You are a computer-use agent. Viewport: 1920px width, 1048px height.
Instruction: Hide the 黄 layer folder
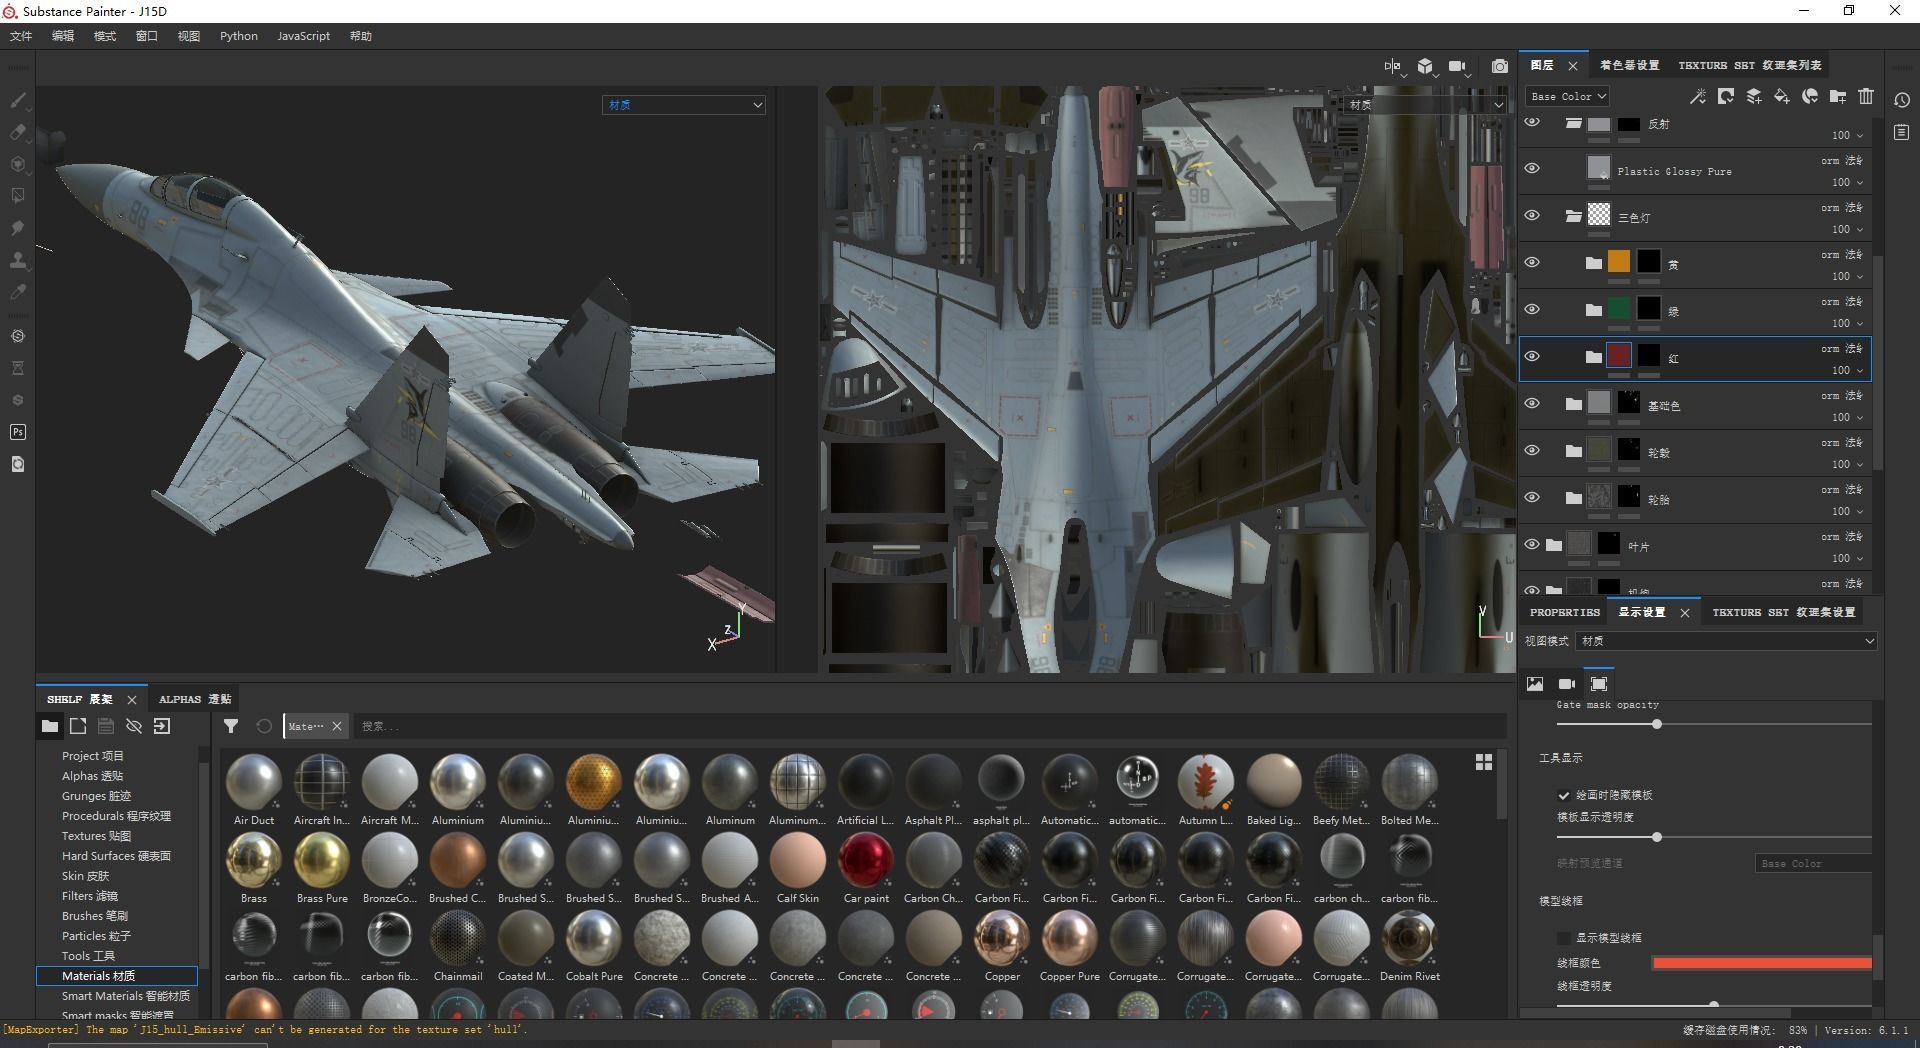(x=1532, y=262)
